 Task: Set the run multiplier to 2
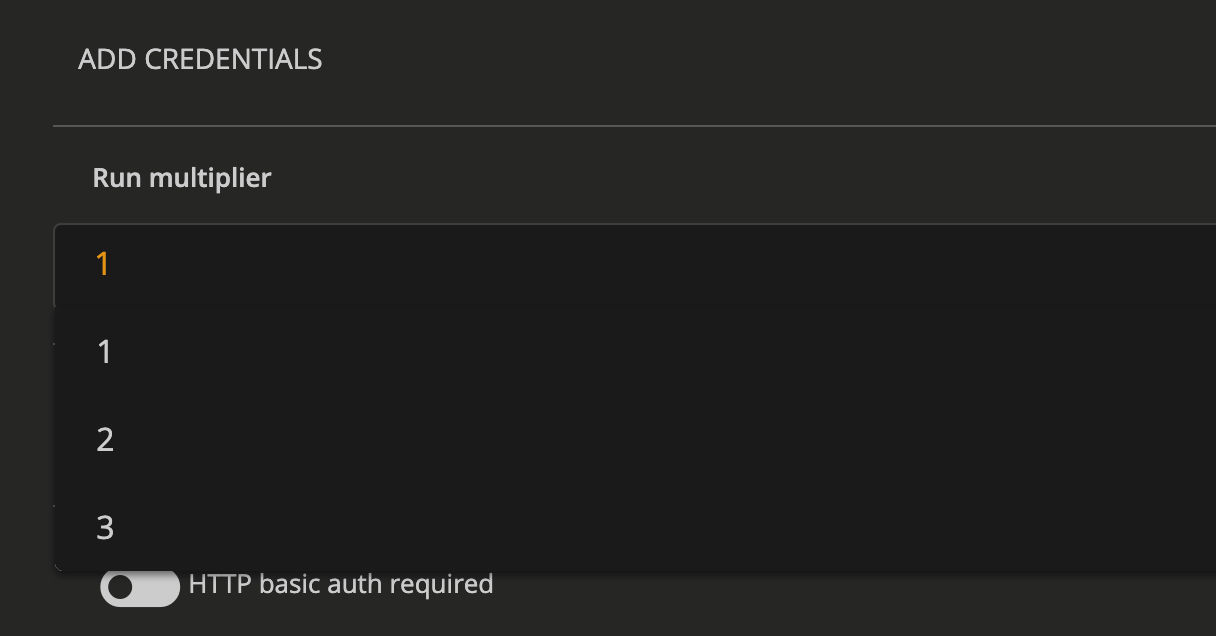pyautogui.click(x=105, y=440)
